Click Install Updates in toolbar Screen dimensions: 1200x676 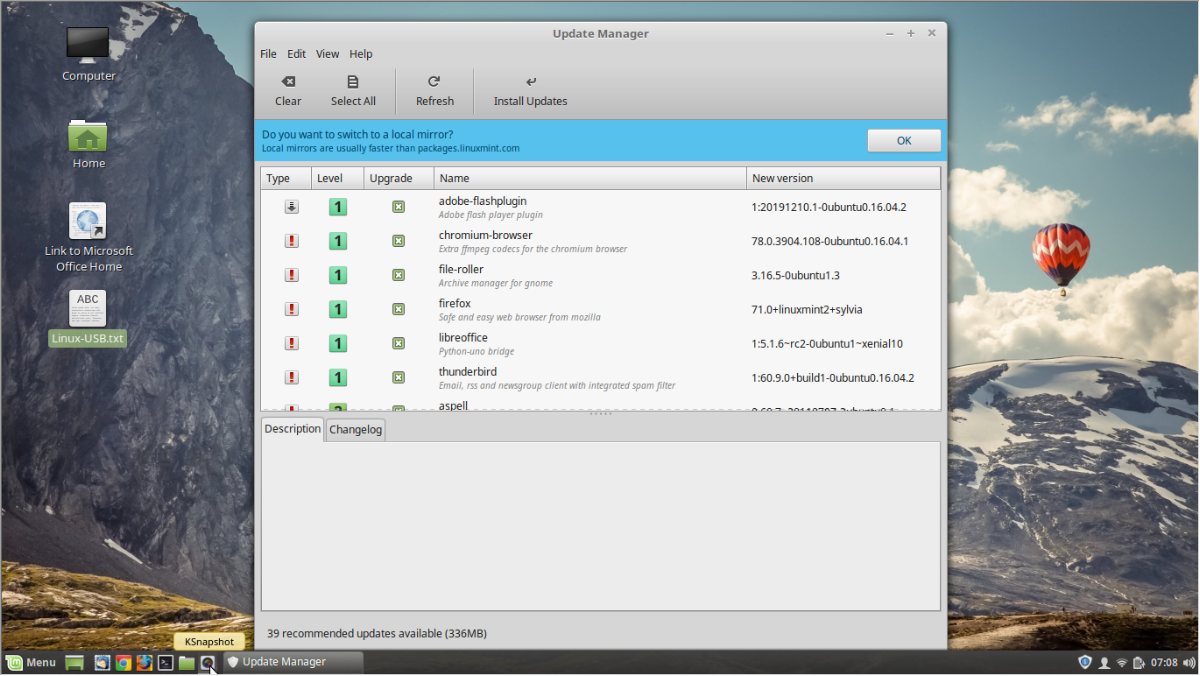[530, 91]
